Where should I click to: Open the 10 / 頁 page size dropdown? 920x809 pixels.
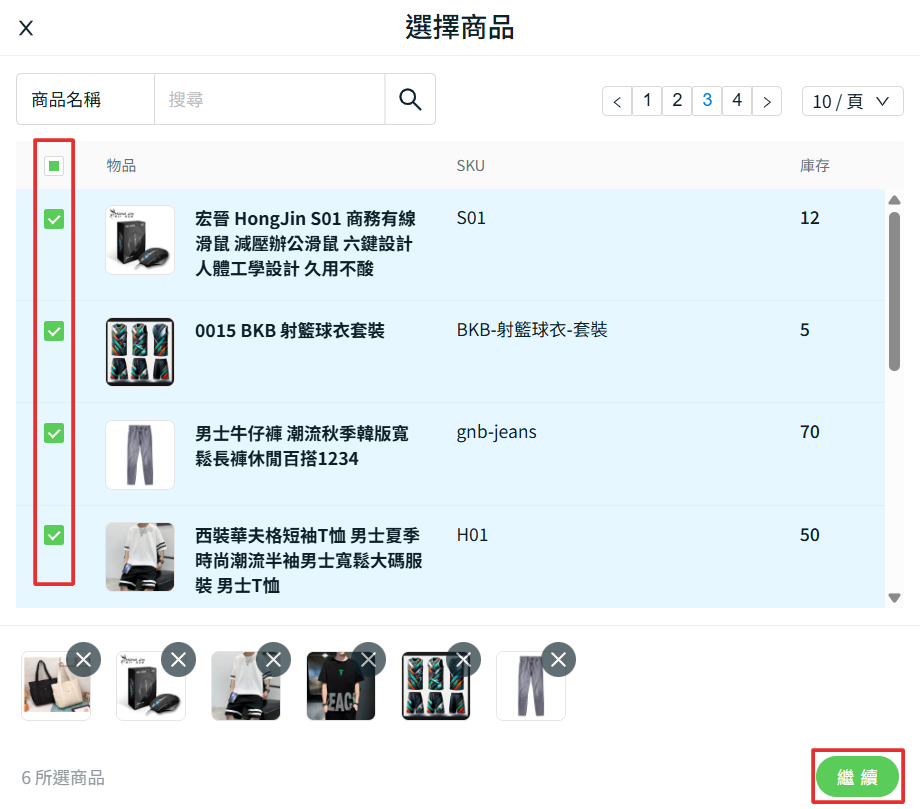(x=852, y=101)
